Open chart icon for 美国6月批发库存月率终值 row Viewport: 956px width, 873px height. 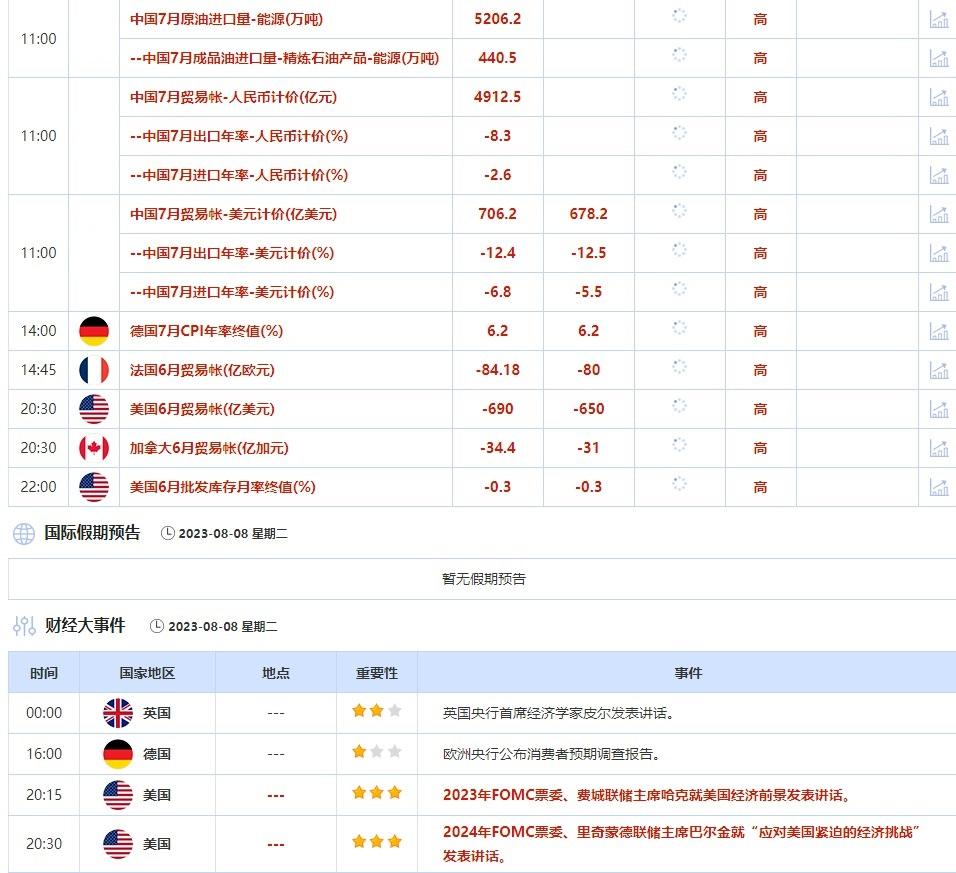click(x=938, y=487)
